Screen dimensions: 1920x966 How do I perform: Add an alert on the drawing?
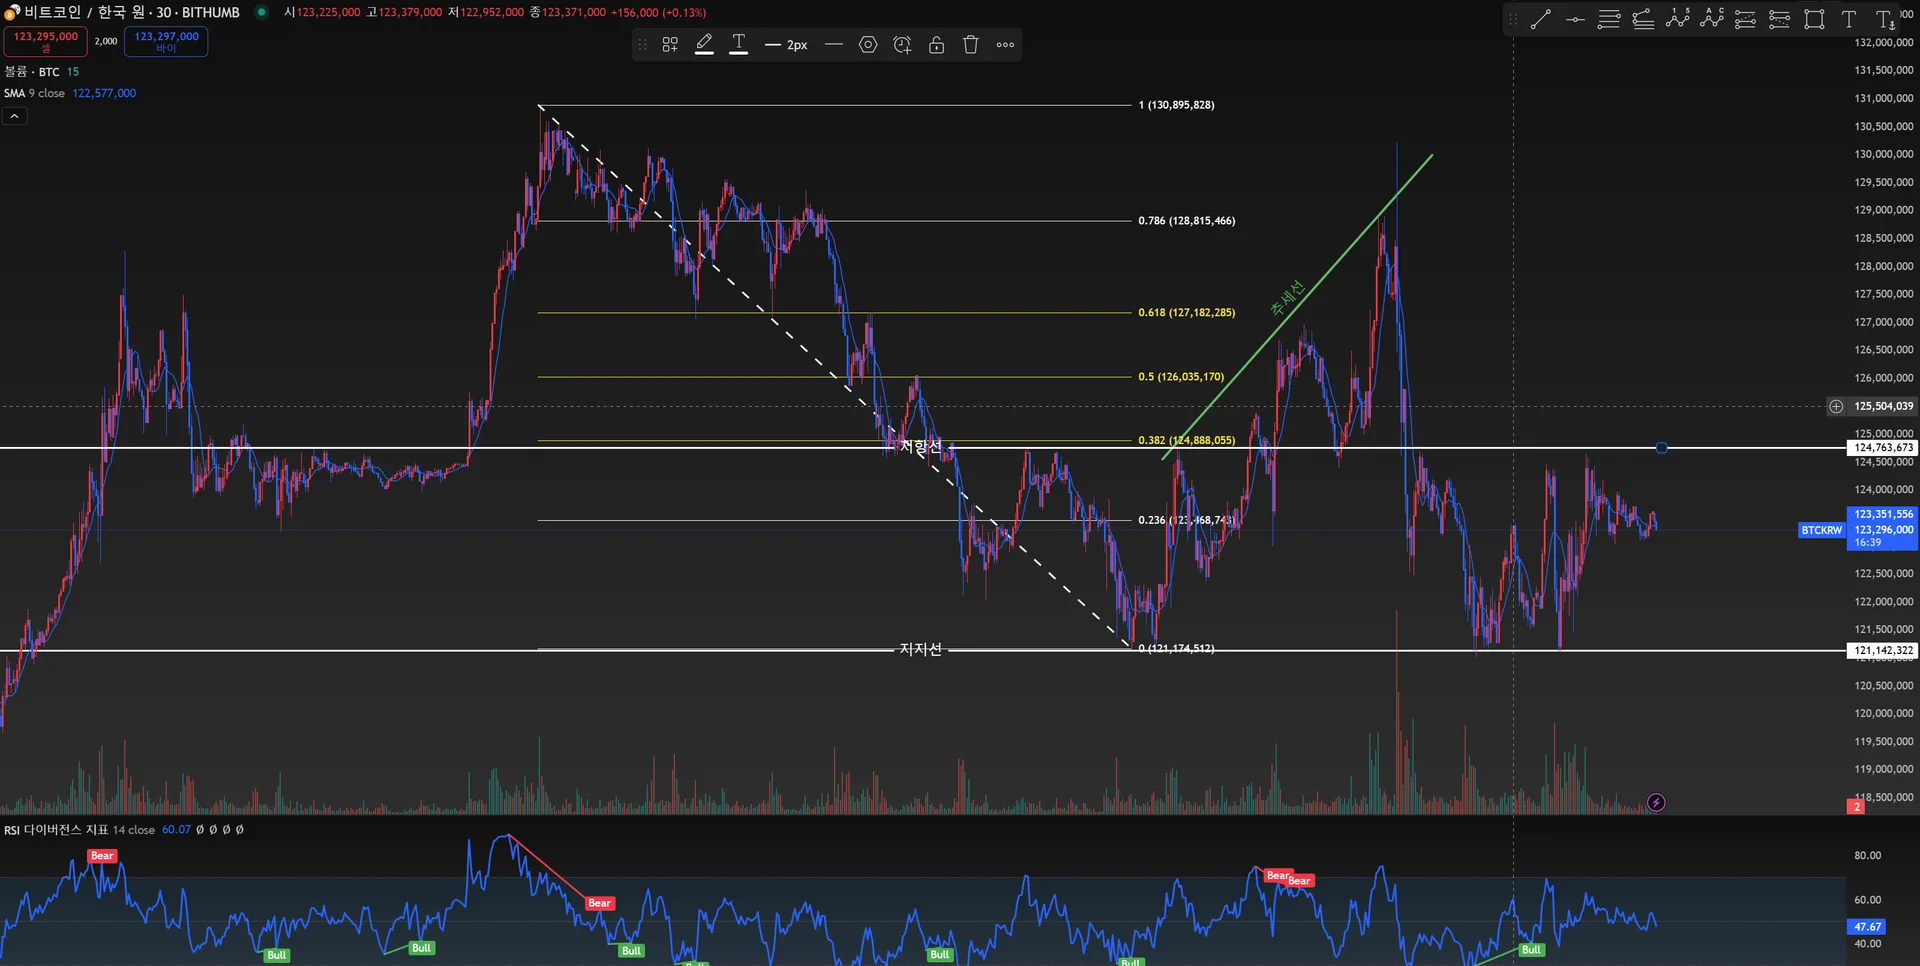tap(902, 45)
